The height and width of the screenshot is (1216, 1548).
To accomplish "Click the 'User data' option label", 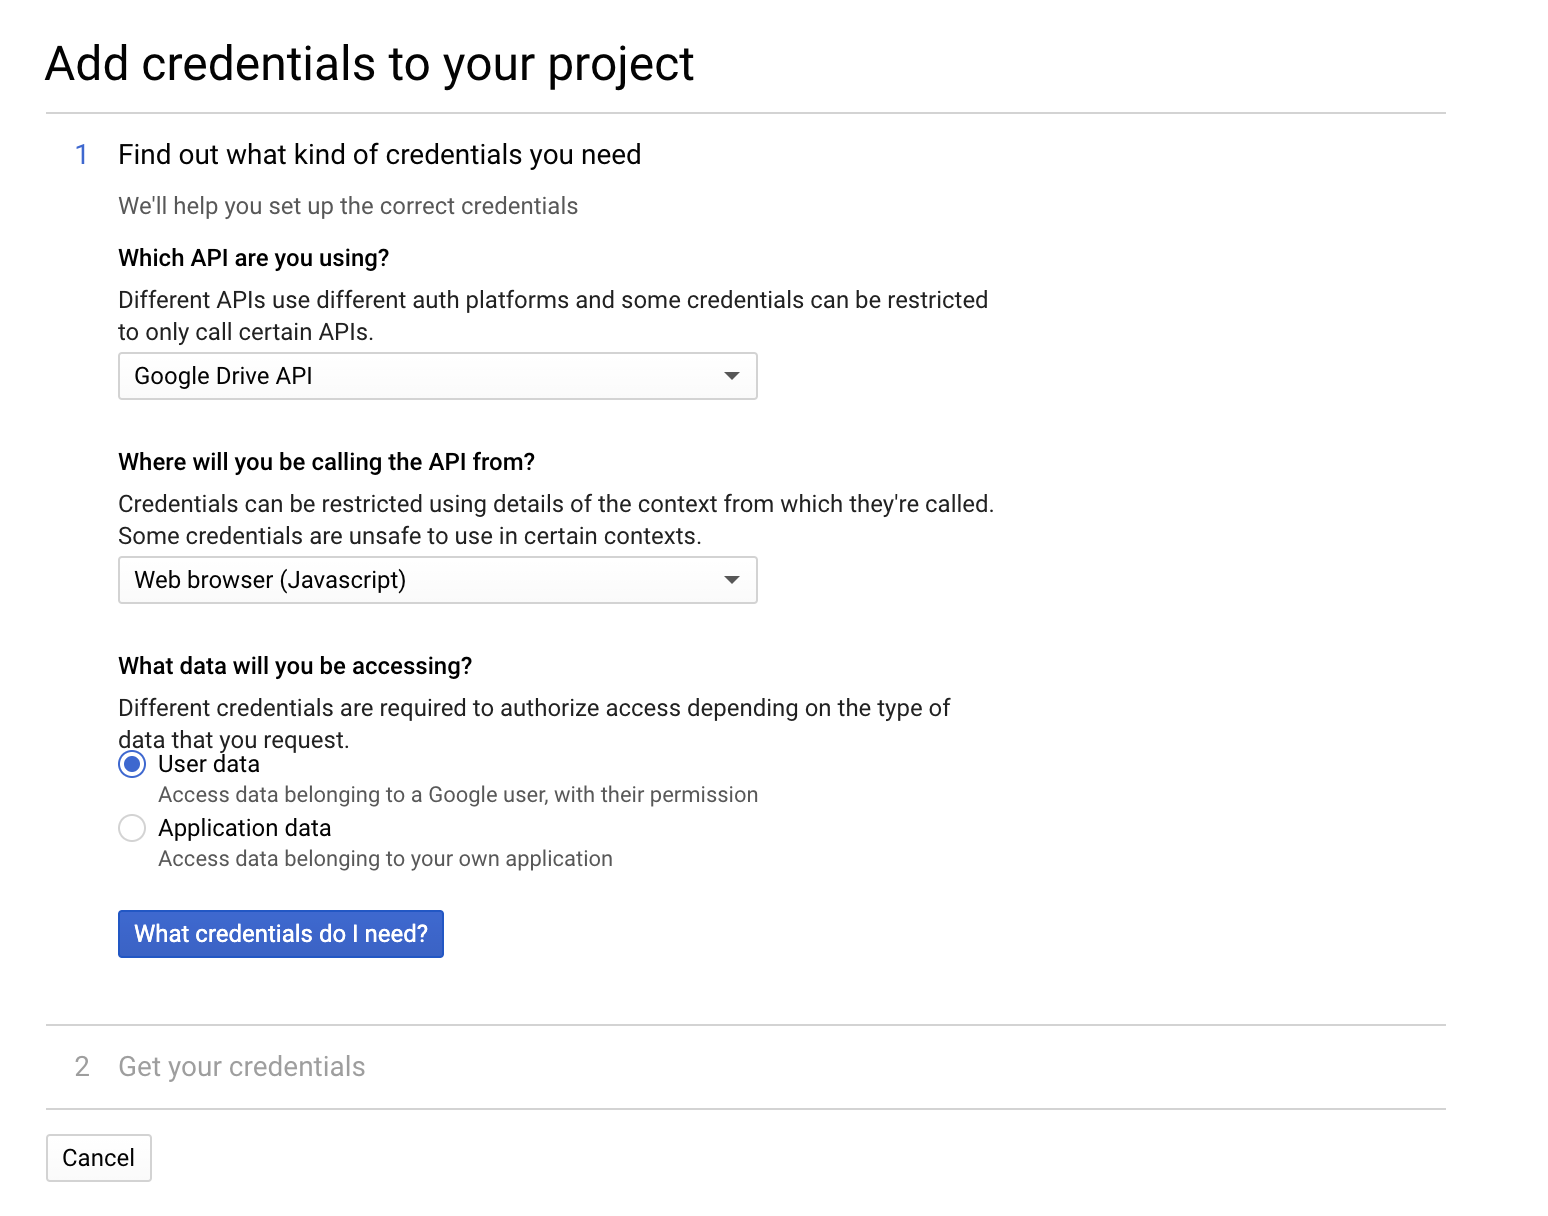I will (x=209, y=765).
